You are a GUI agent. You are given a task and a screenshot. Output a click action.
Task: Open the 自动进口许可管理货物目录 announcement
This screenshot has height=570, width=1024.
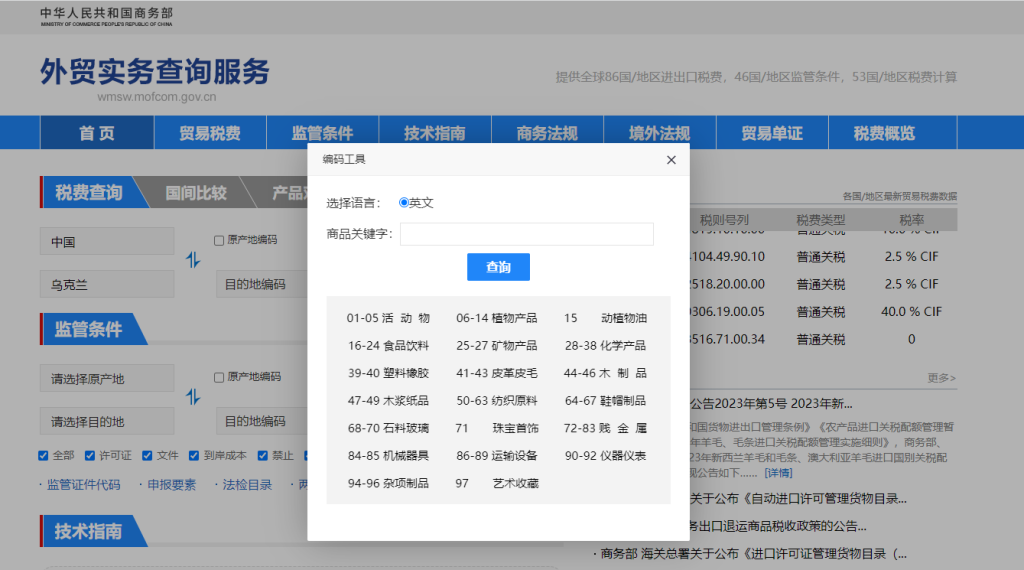coord(798,499)
